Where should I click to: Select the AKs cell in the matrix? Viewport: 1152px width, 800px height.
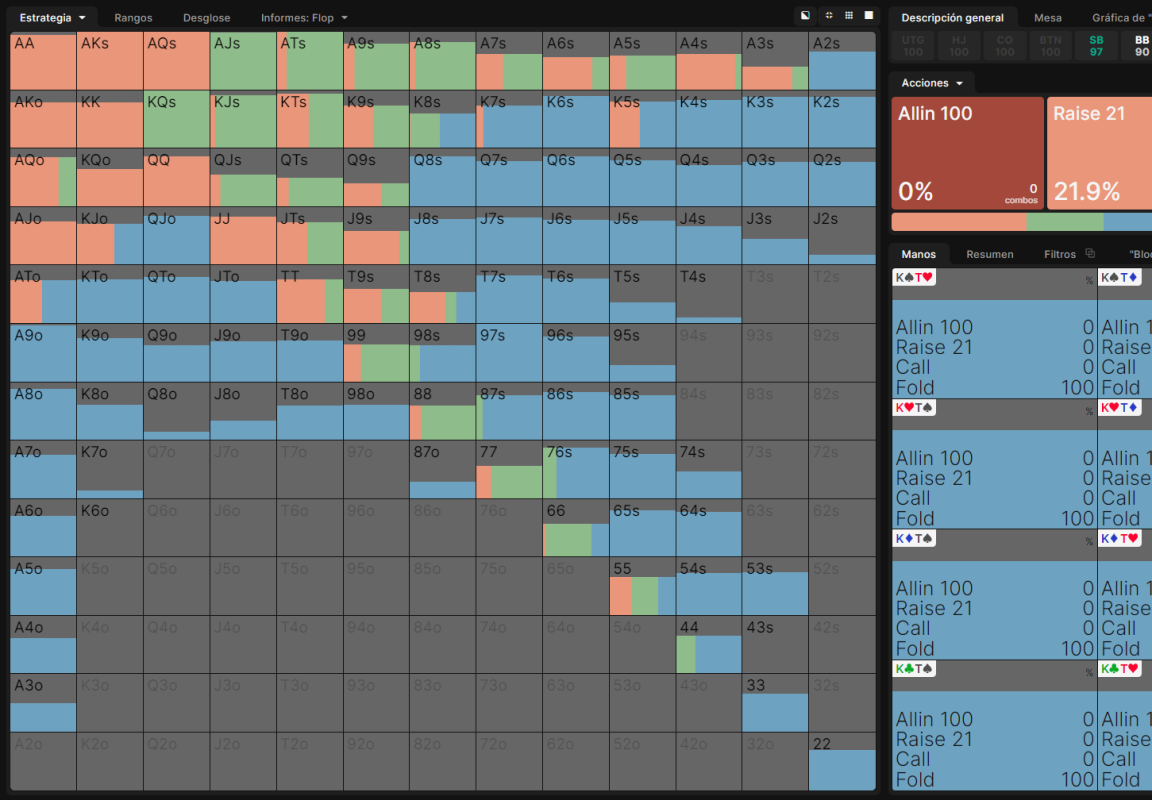tap(109, 61)
